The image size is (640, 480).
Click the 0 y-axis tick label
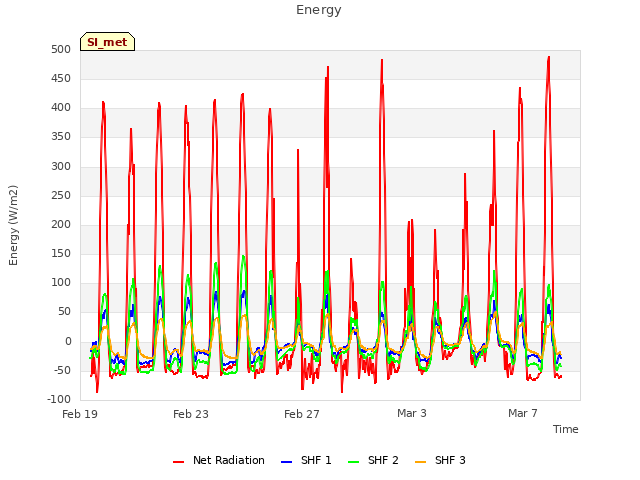[x=68, y=342]
